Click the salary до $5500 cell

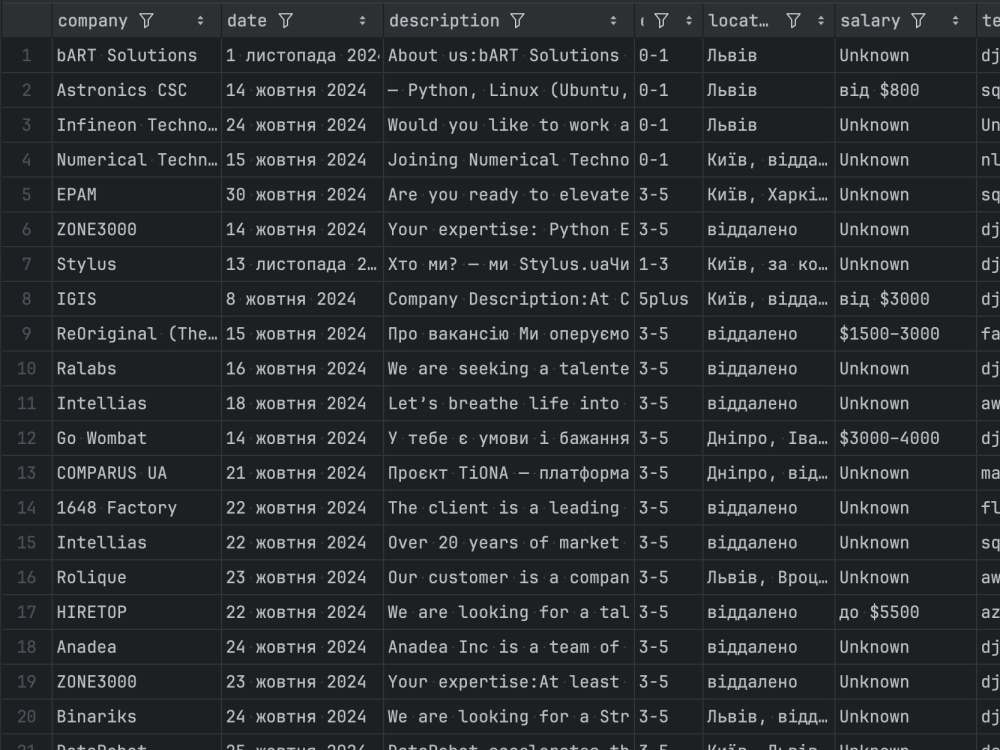tap(905, 612)
